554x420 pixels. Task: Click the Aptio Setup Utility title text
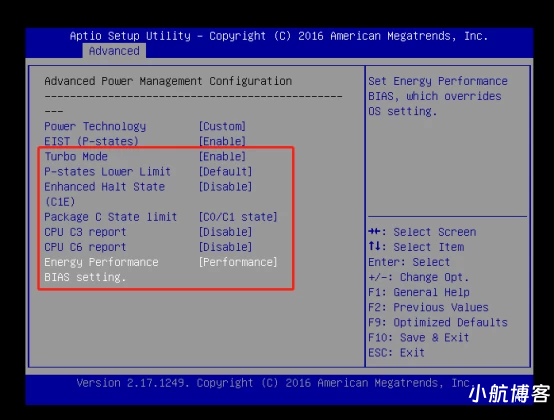tap(279, 36)
